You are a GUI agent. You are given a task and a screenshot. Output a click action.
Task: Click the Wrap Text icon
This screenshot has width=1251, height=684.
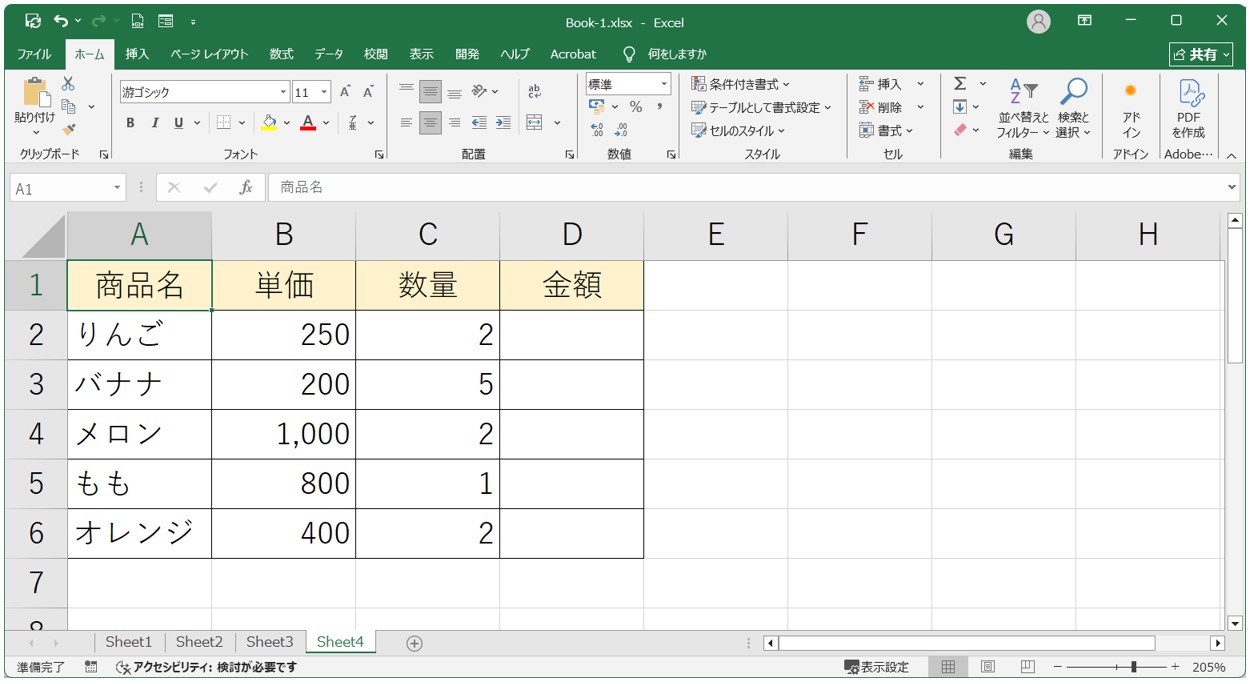pos(534,92)
